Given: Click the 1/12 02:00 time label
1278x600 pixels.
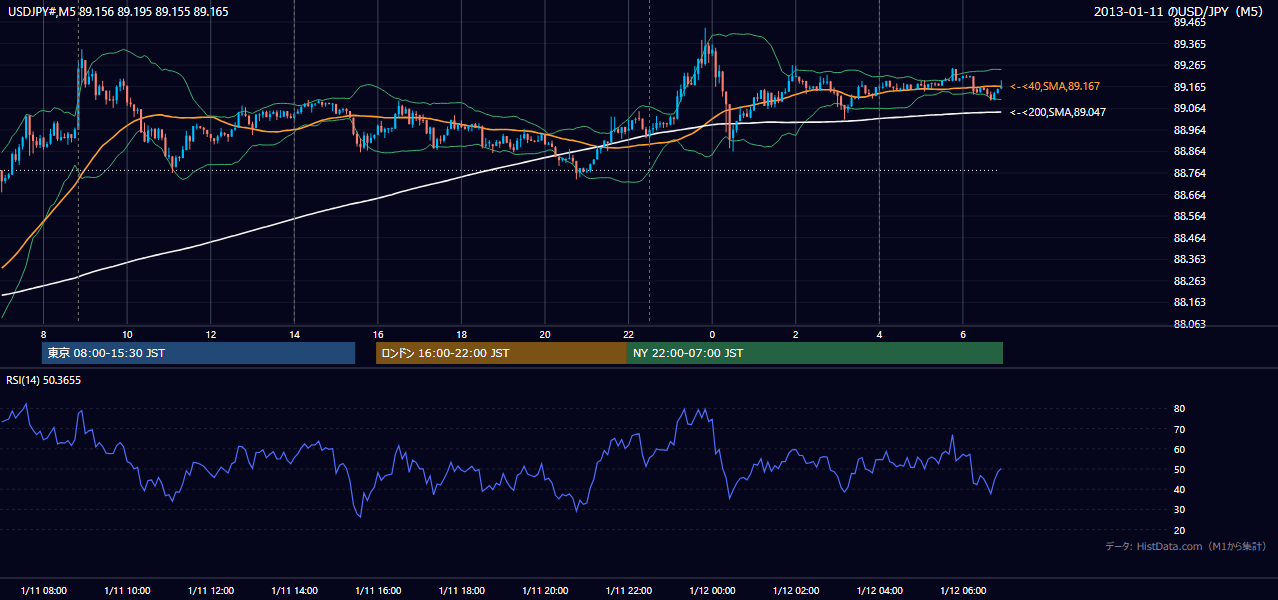Looking at the screenshot, I should tap(795, 590).
